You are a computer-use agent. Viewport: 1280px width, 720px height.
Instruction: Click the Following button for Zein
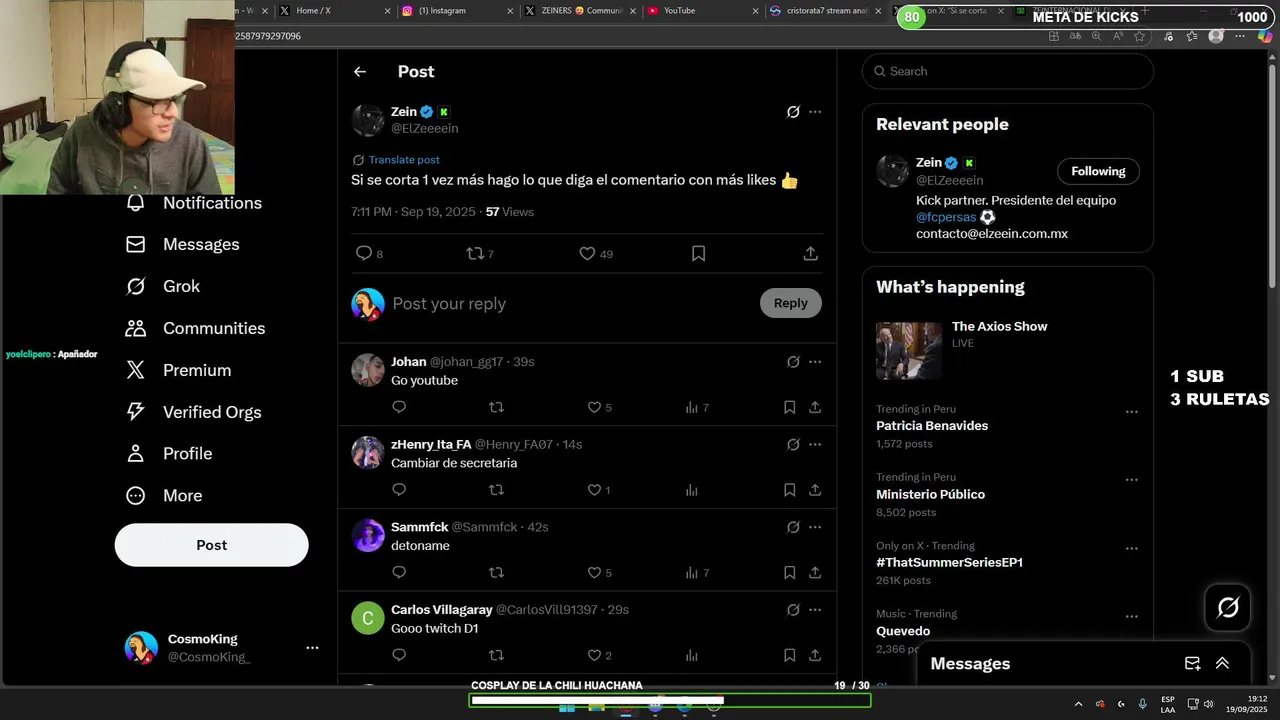[x=1098, y=171]
